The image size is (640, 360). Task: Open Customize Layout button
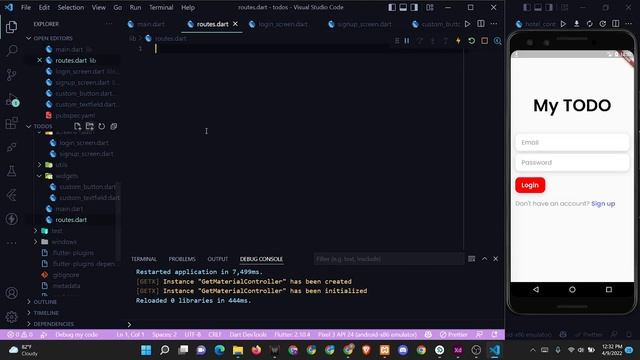point(430,7)
